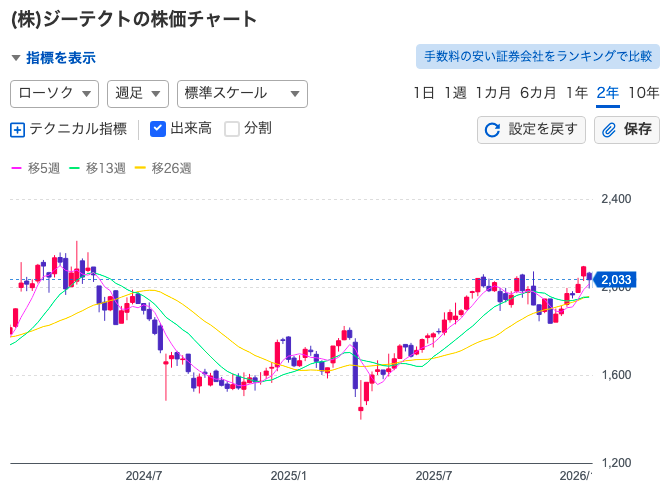672x489 pixels.
Task: Enable the 分割 checkbox
Action: (232, 128)
